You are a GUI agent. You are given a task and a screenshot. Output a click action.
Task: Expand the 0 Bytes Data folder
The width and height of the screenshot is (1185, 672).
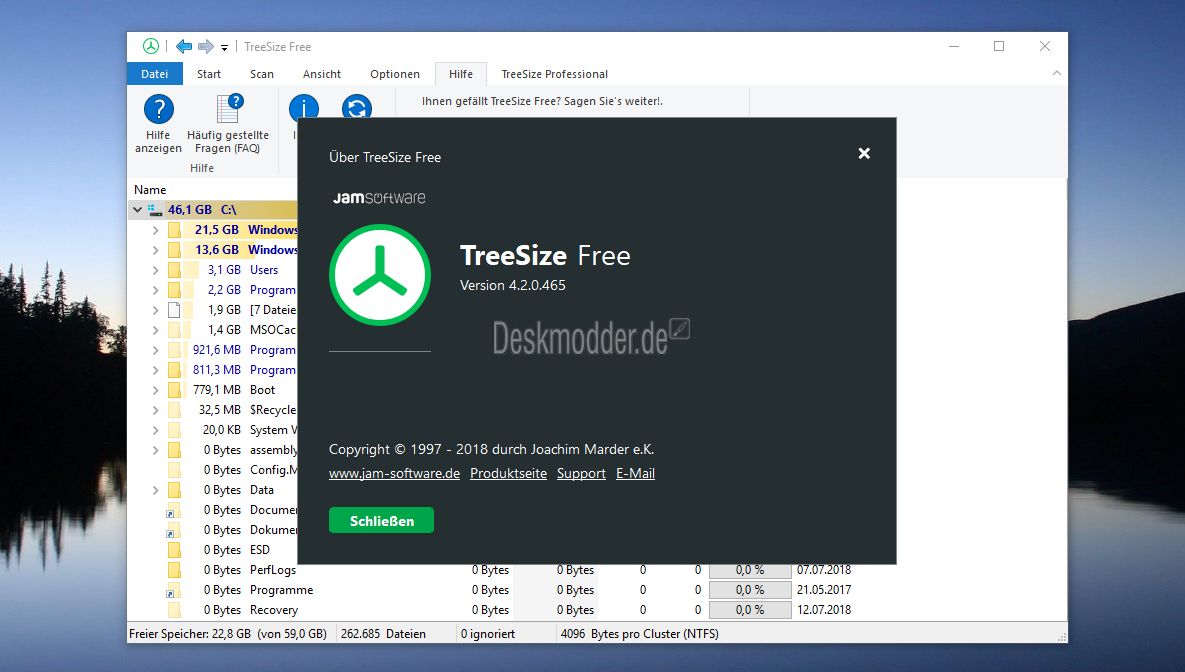[x=156, y=490]
